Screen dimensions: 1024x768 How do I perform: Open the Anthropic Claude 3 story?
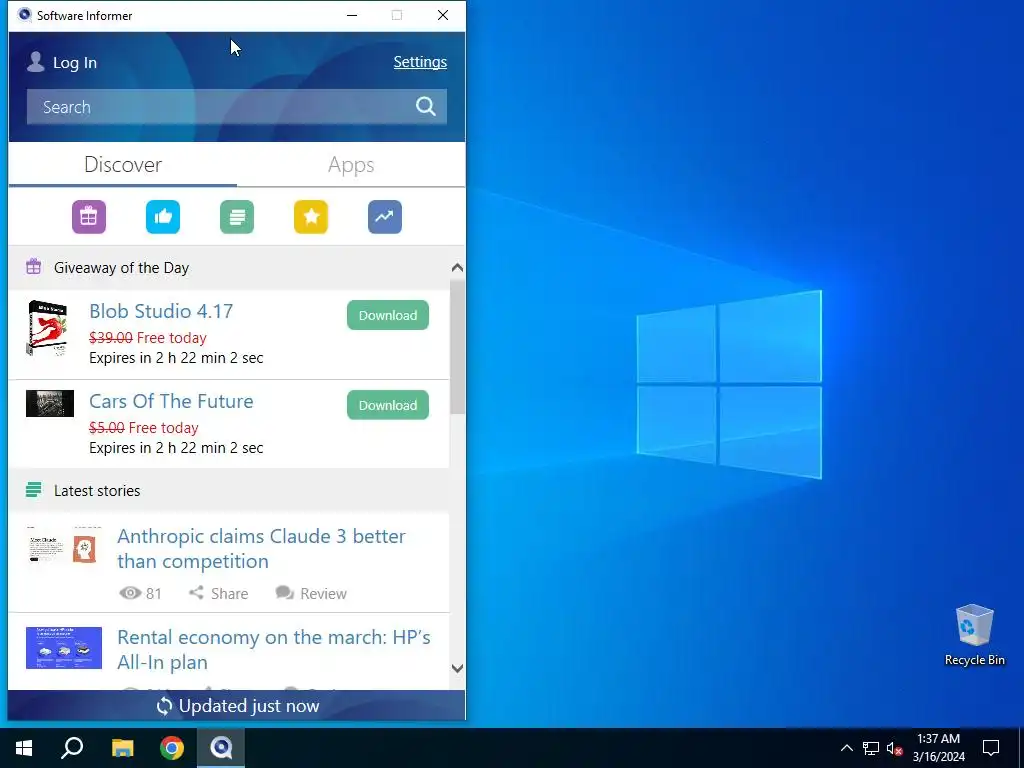click(x=261, y=549)
